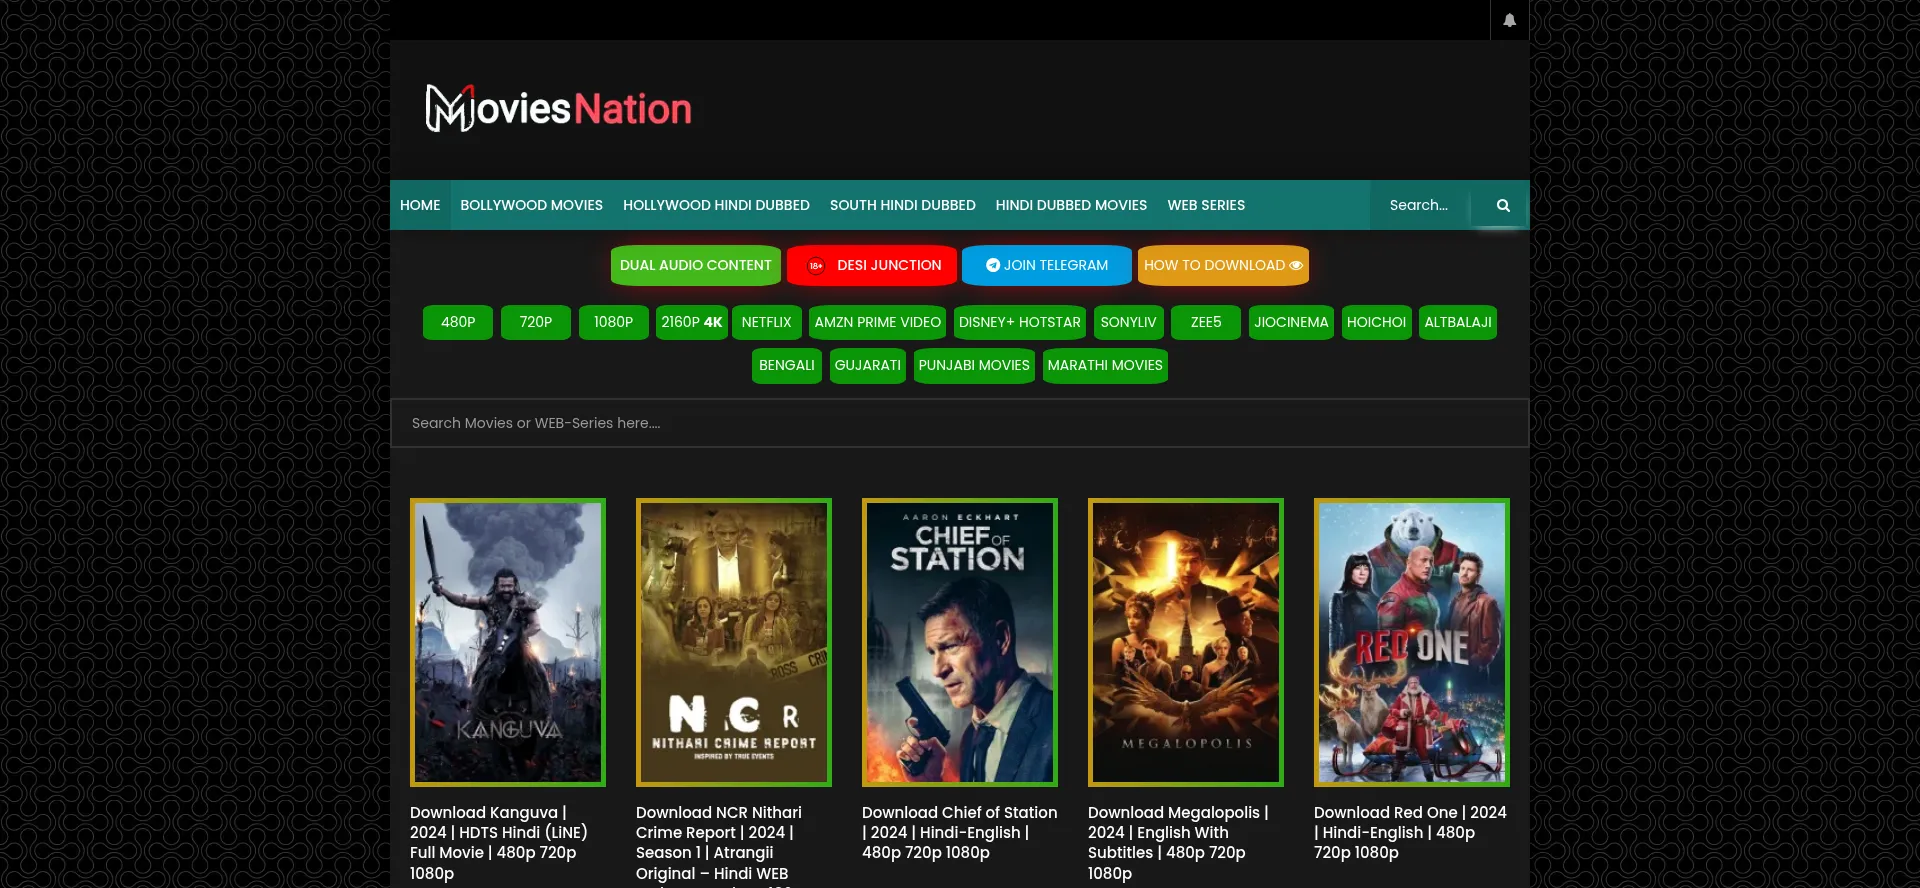Click 'Search Movies or WEB-Series here' field
Screen dimensions: 1920x888
click(959, 423)
